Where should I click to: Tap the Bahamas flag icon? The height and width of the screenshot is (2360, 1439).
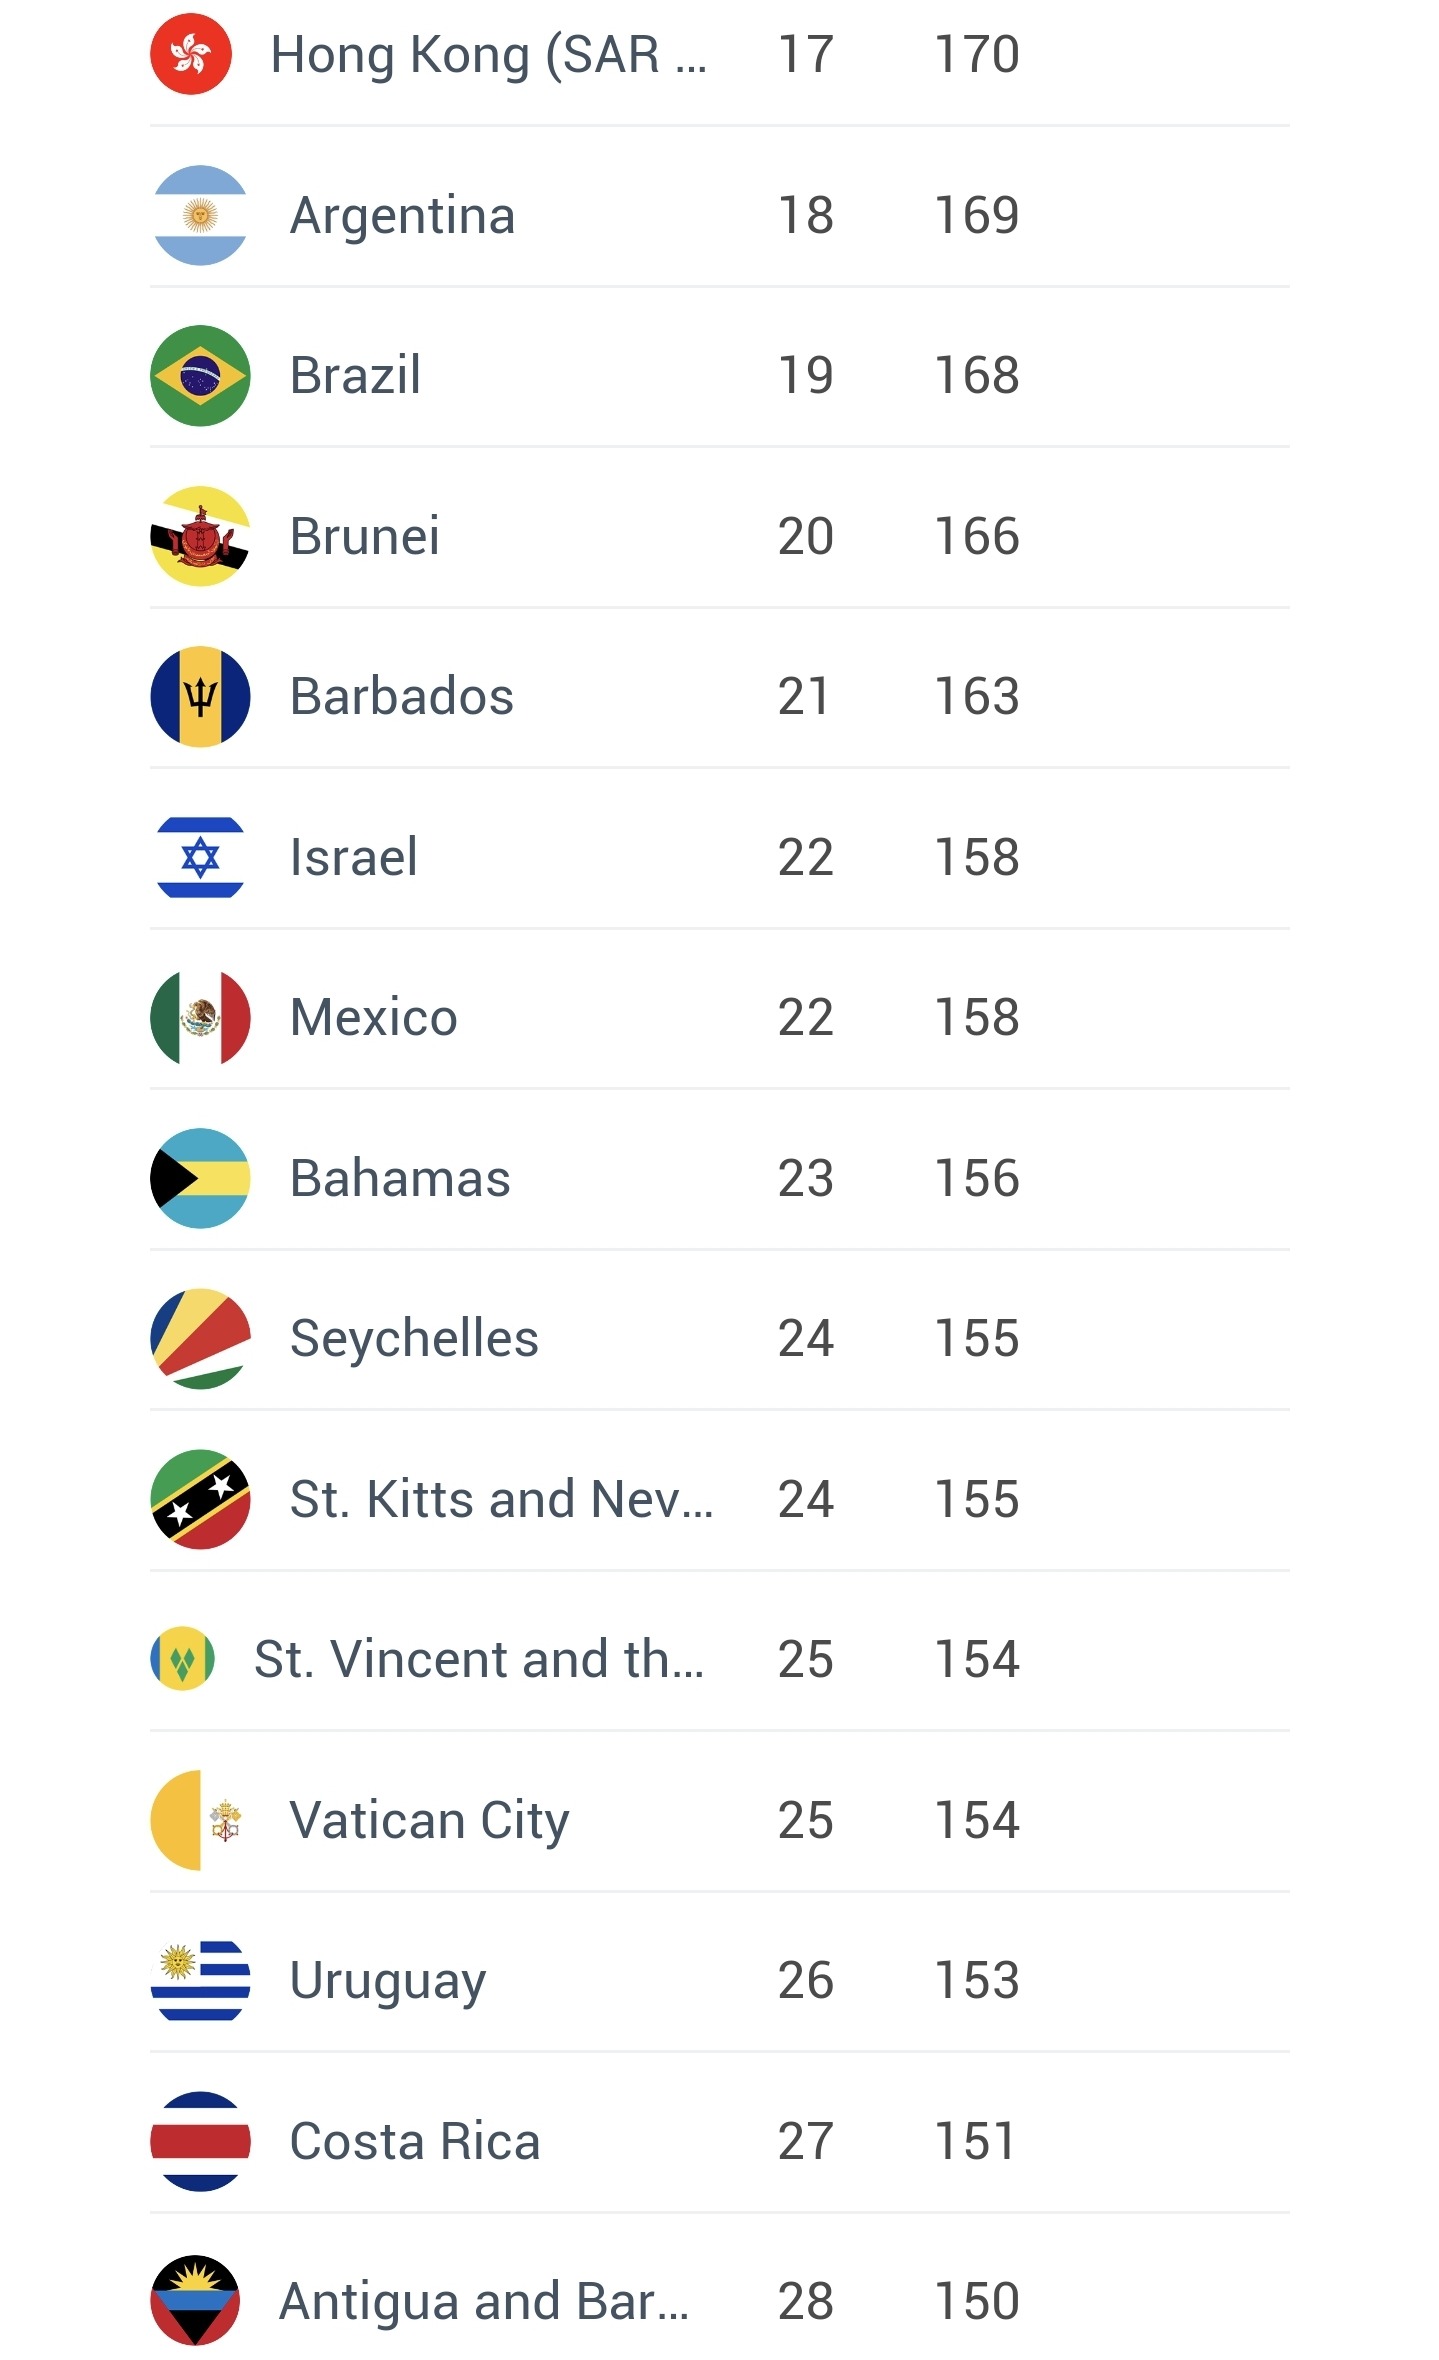[200, 1178]
